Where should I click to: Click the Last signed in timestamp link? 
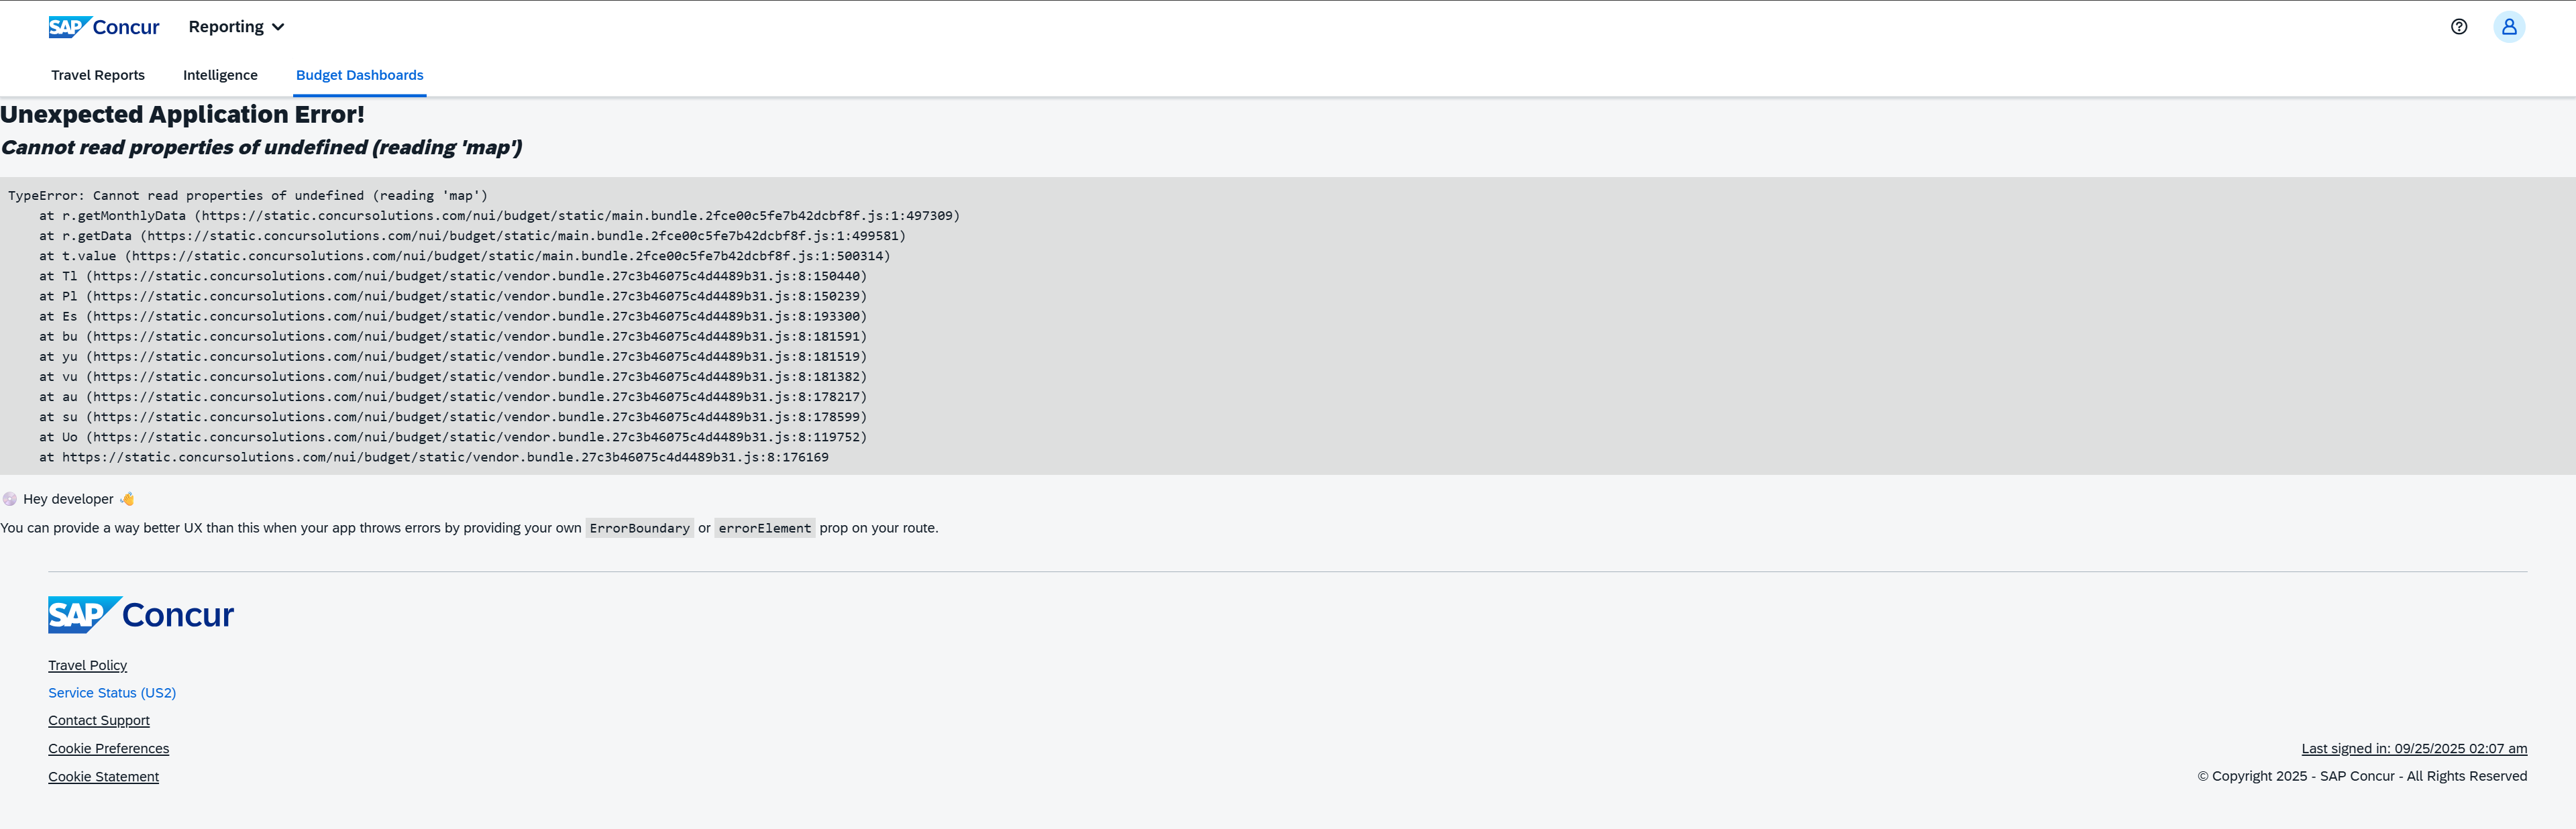pyautogui.click(x=2413, y=748)
